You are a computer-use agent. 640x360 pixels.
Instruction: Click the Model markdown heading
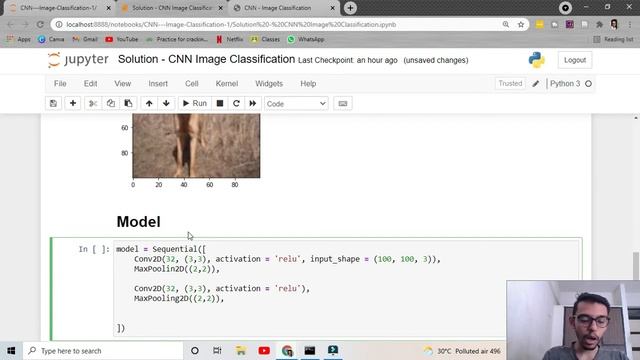coord(138,222)
